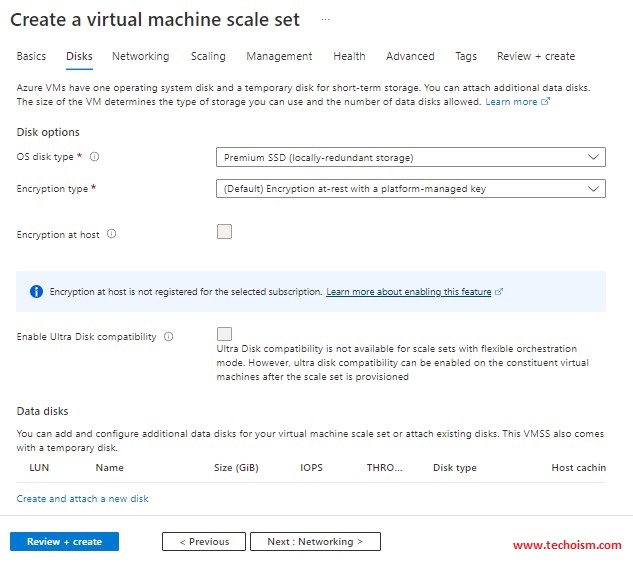633x565 pixels.
Task: Go to the Advanced tab
Action: click(x=410, y=56)
